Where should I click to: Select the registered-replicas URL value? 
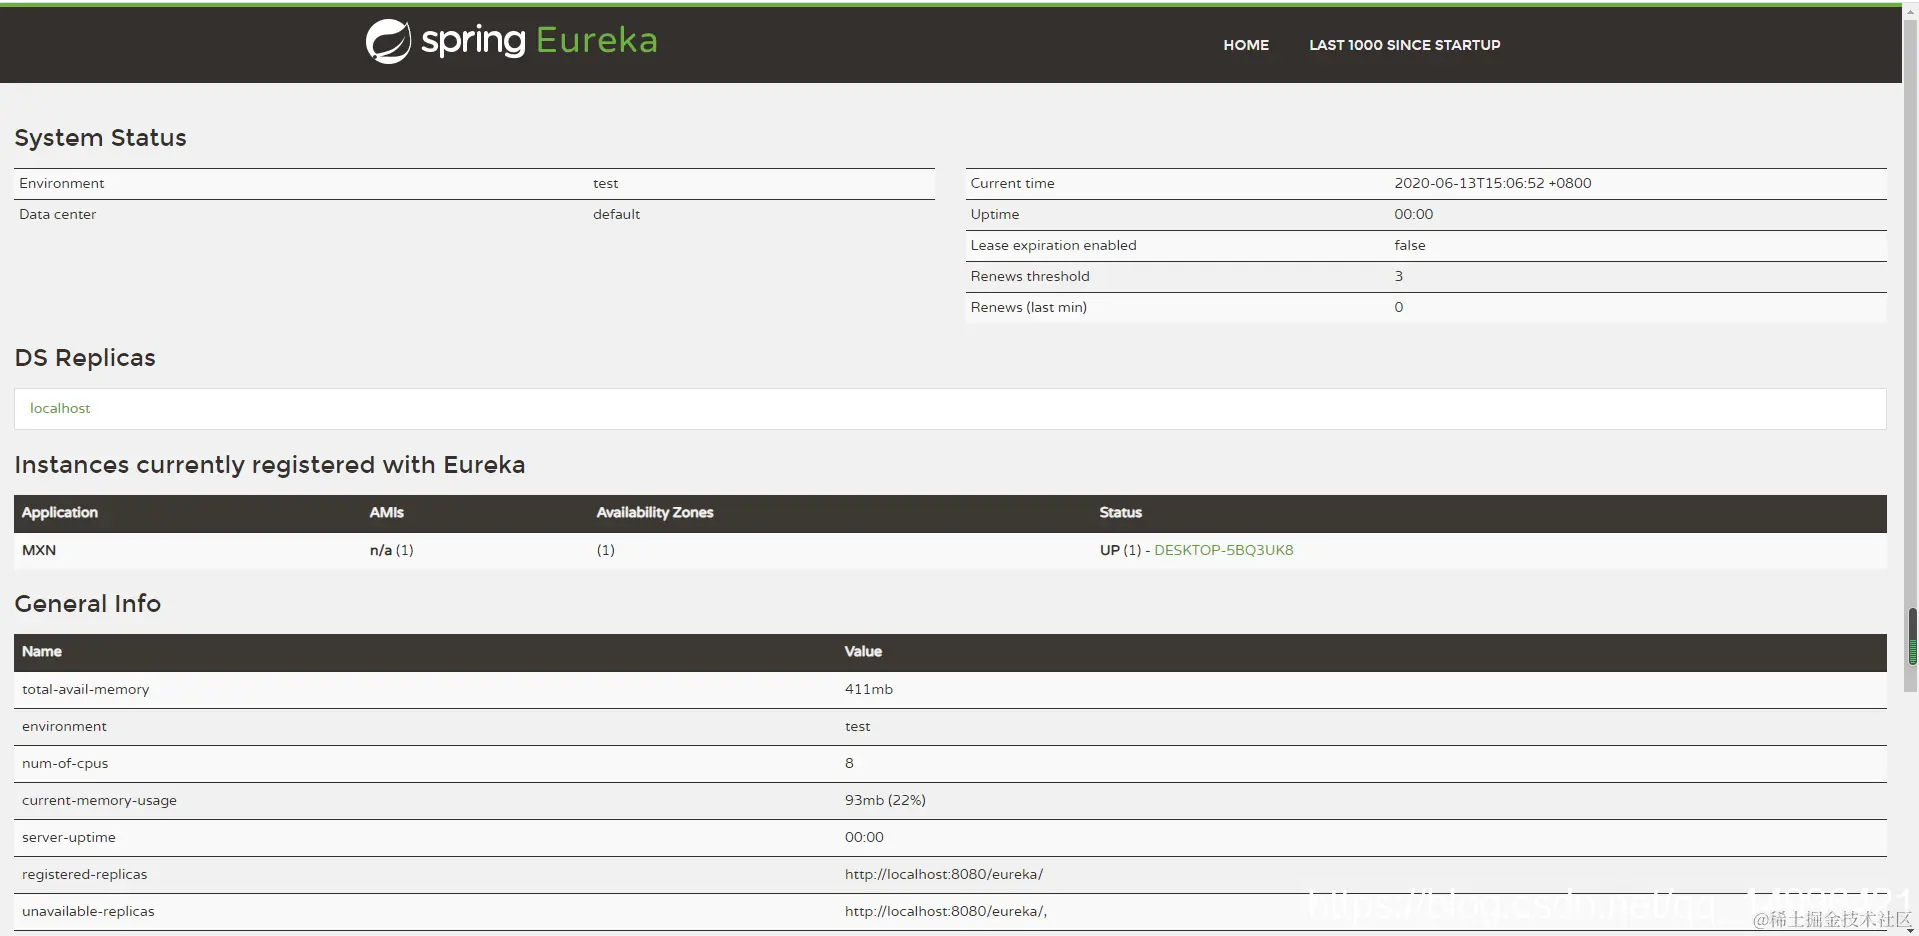943,874
